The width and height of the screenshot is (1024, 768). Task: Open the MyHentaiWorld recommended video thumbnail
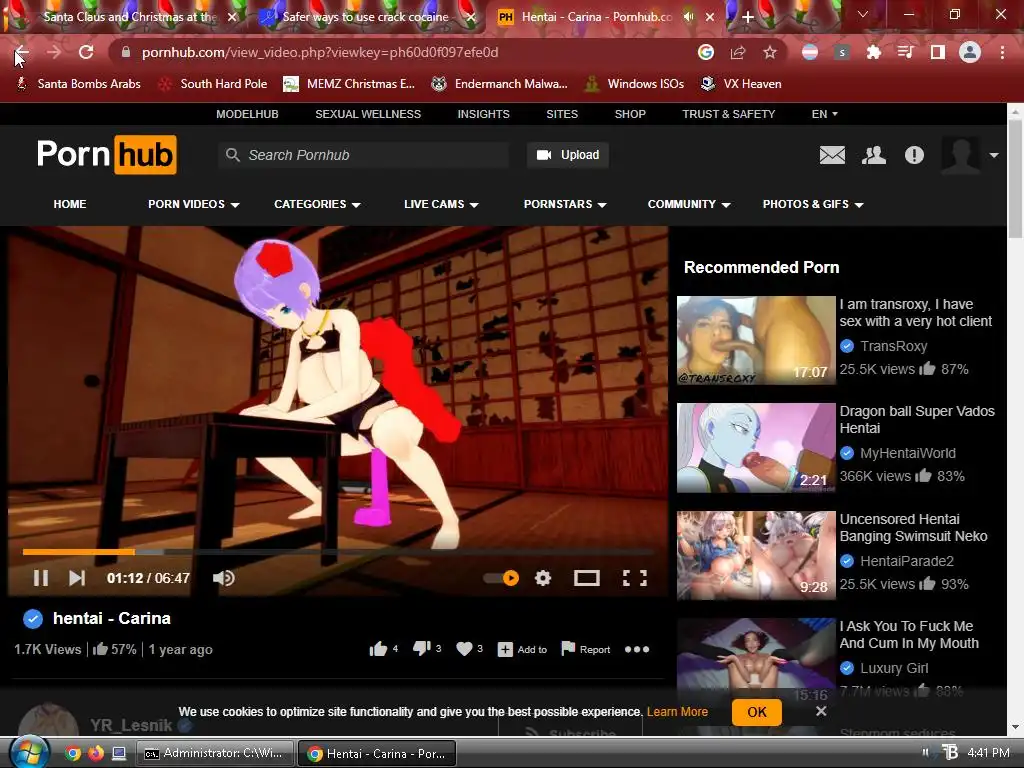tap(756, 448)
